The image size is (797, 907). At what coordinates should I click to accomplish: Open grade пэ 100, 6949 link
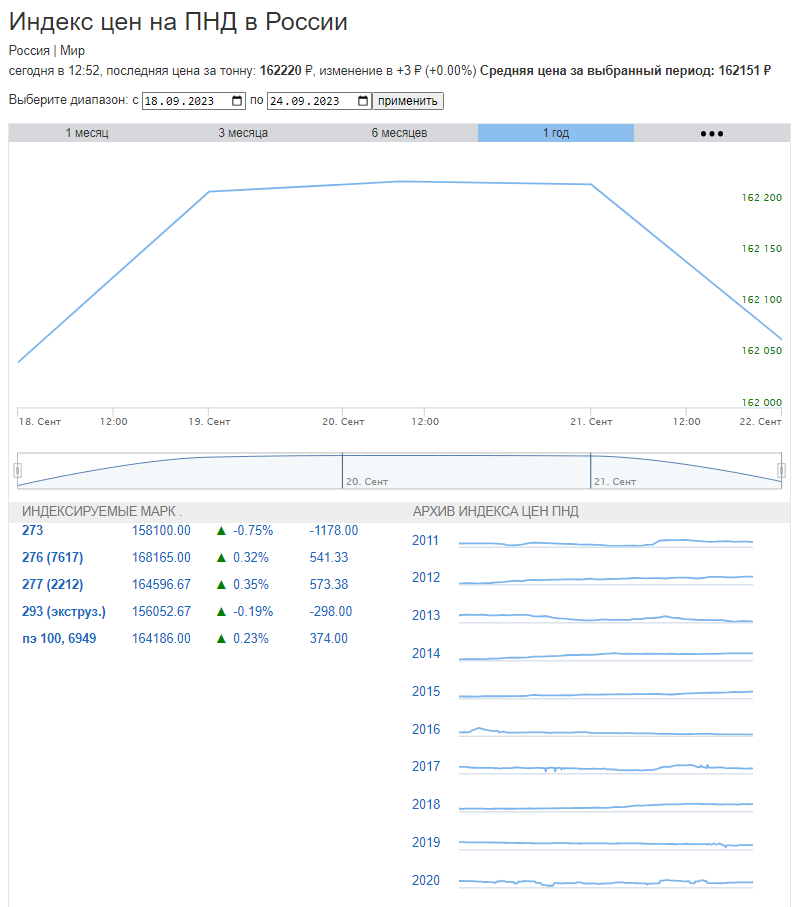coord(59,639)
